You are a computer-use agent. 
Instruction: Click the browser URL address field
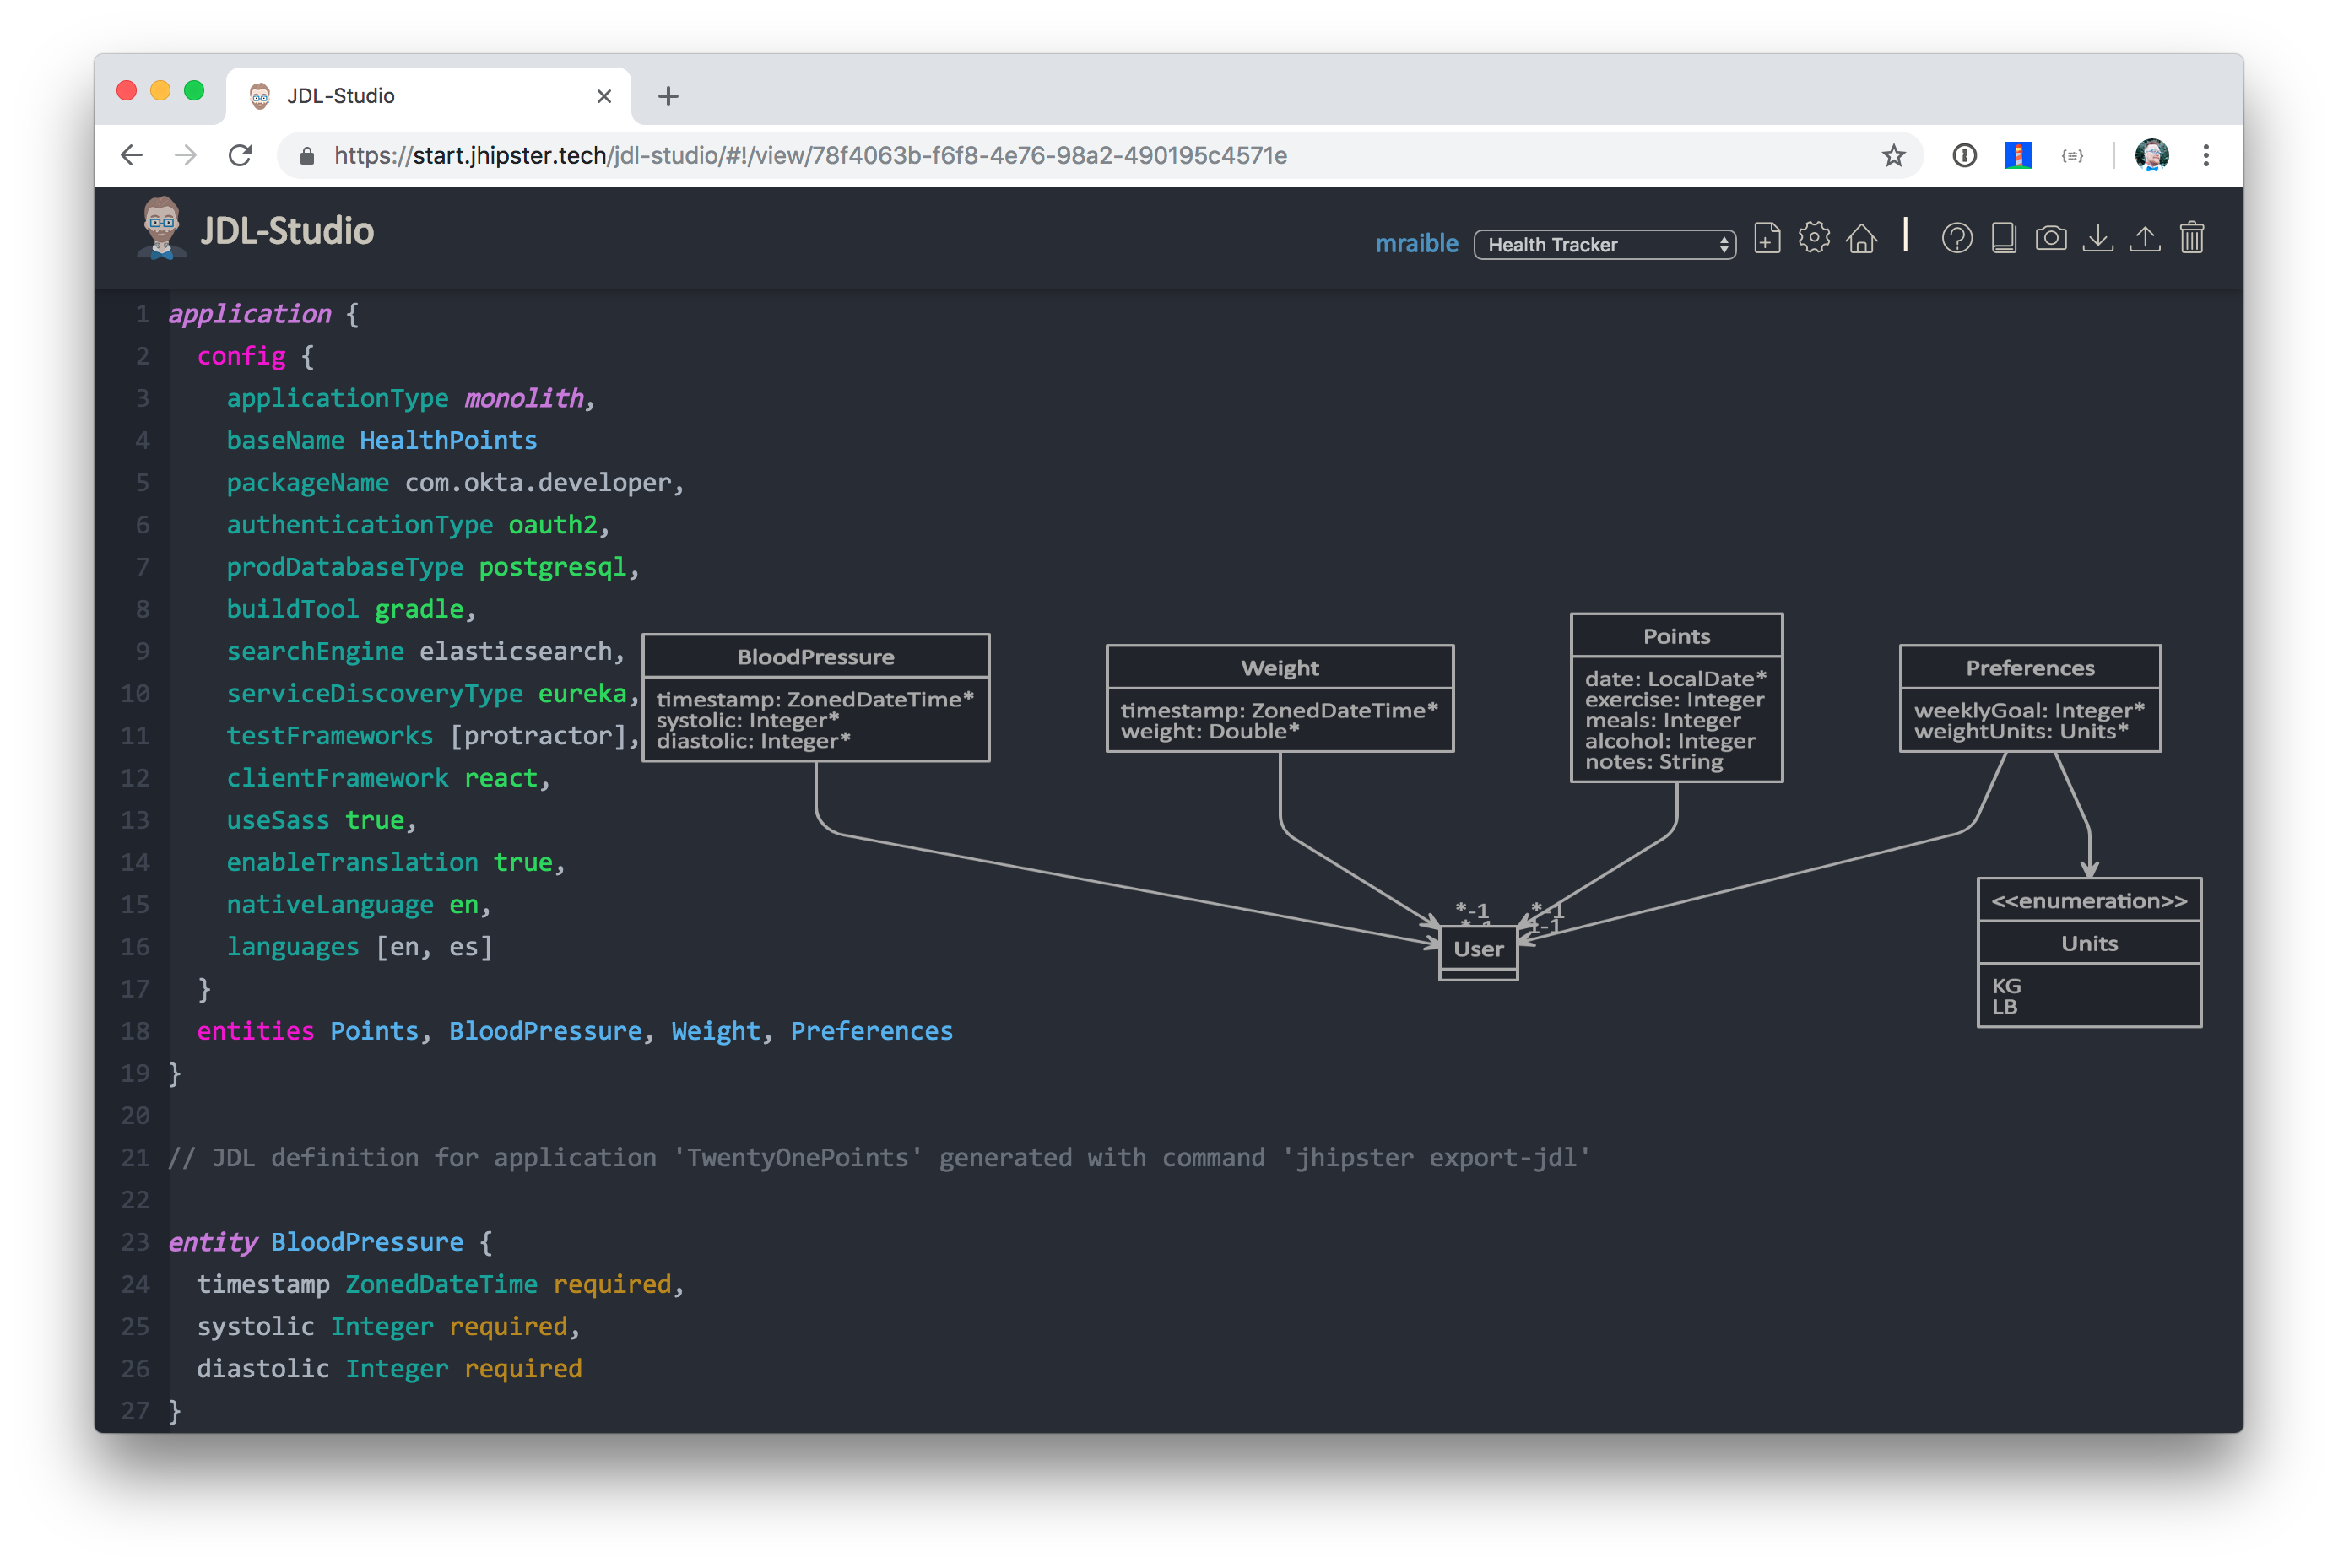[x=1000, y=156]
